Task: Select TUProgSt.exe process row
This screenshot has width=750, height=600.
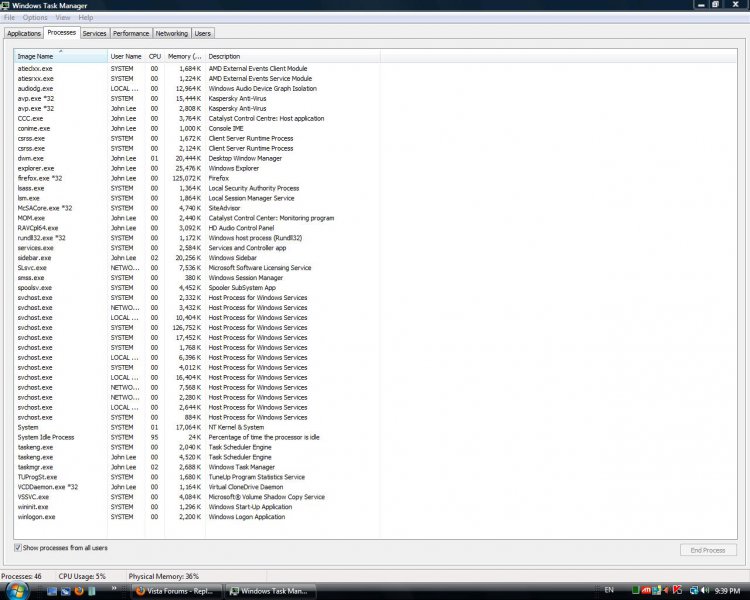Action: tap(197, 477)
